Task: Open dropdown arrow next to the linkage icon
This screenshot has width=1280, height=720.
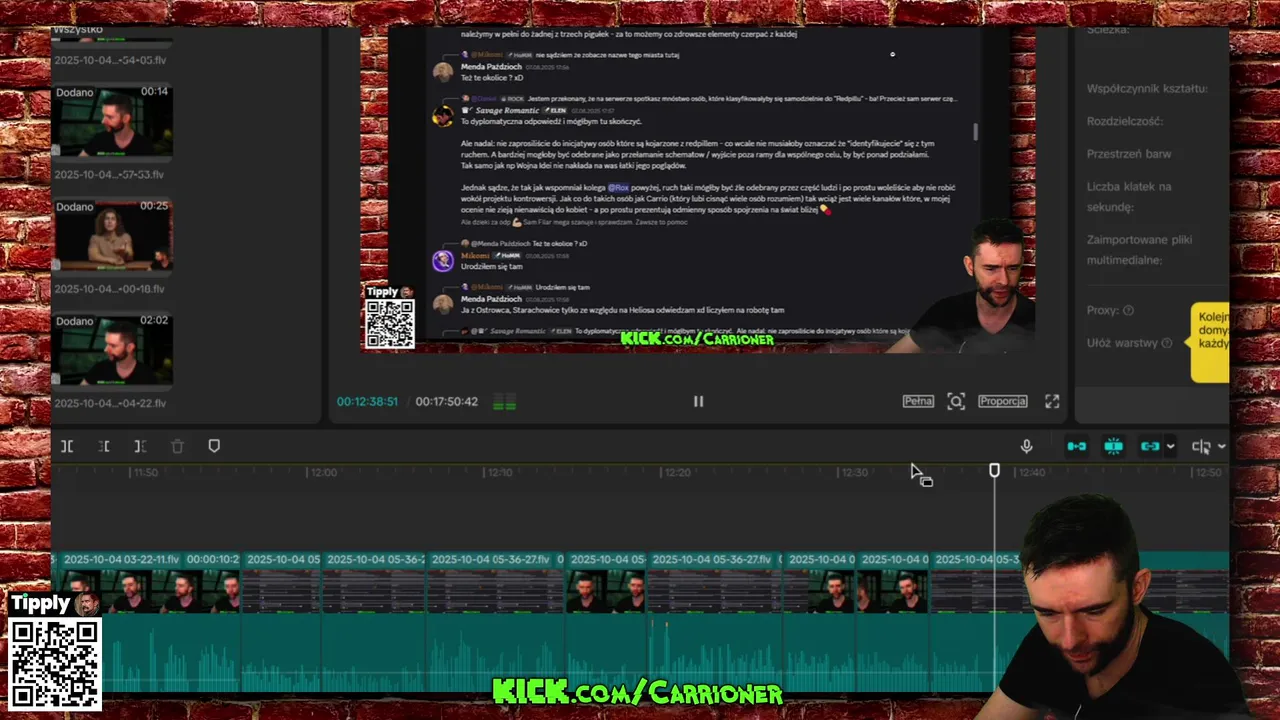Action: (x=1171, y=447)
